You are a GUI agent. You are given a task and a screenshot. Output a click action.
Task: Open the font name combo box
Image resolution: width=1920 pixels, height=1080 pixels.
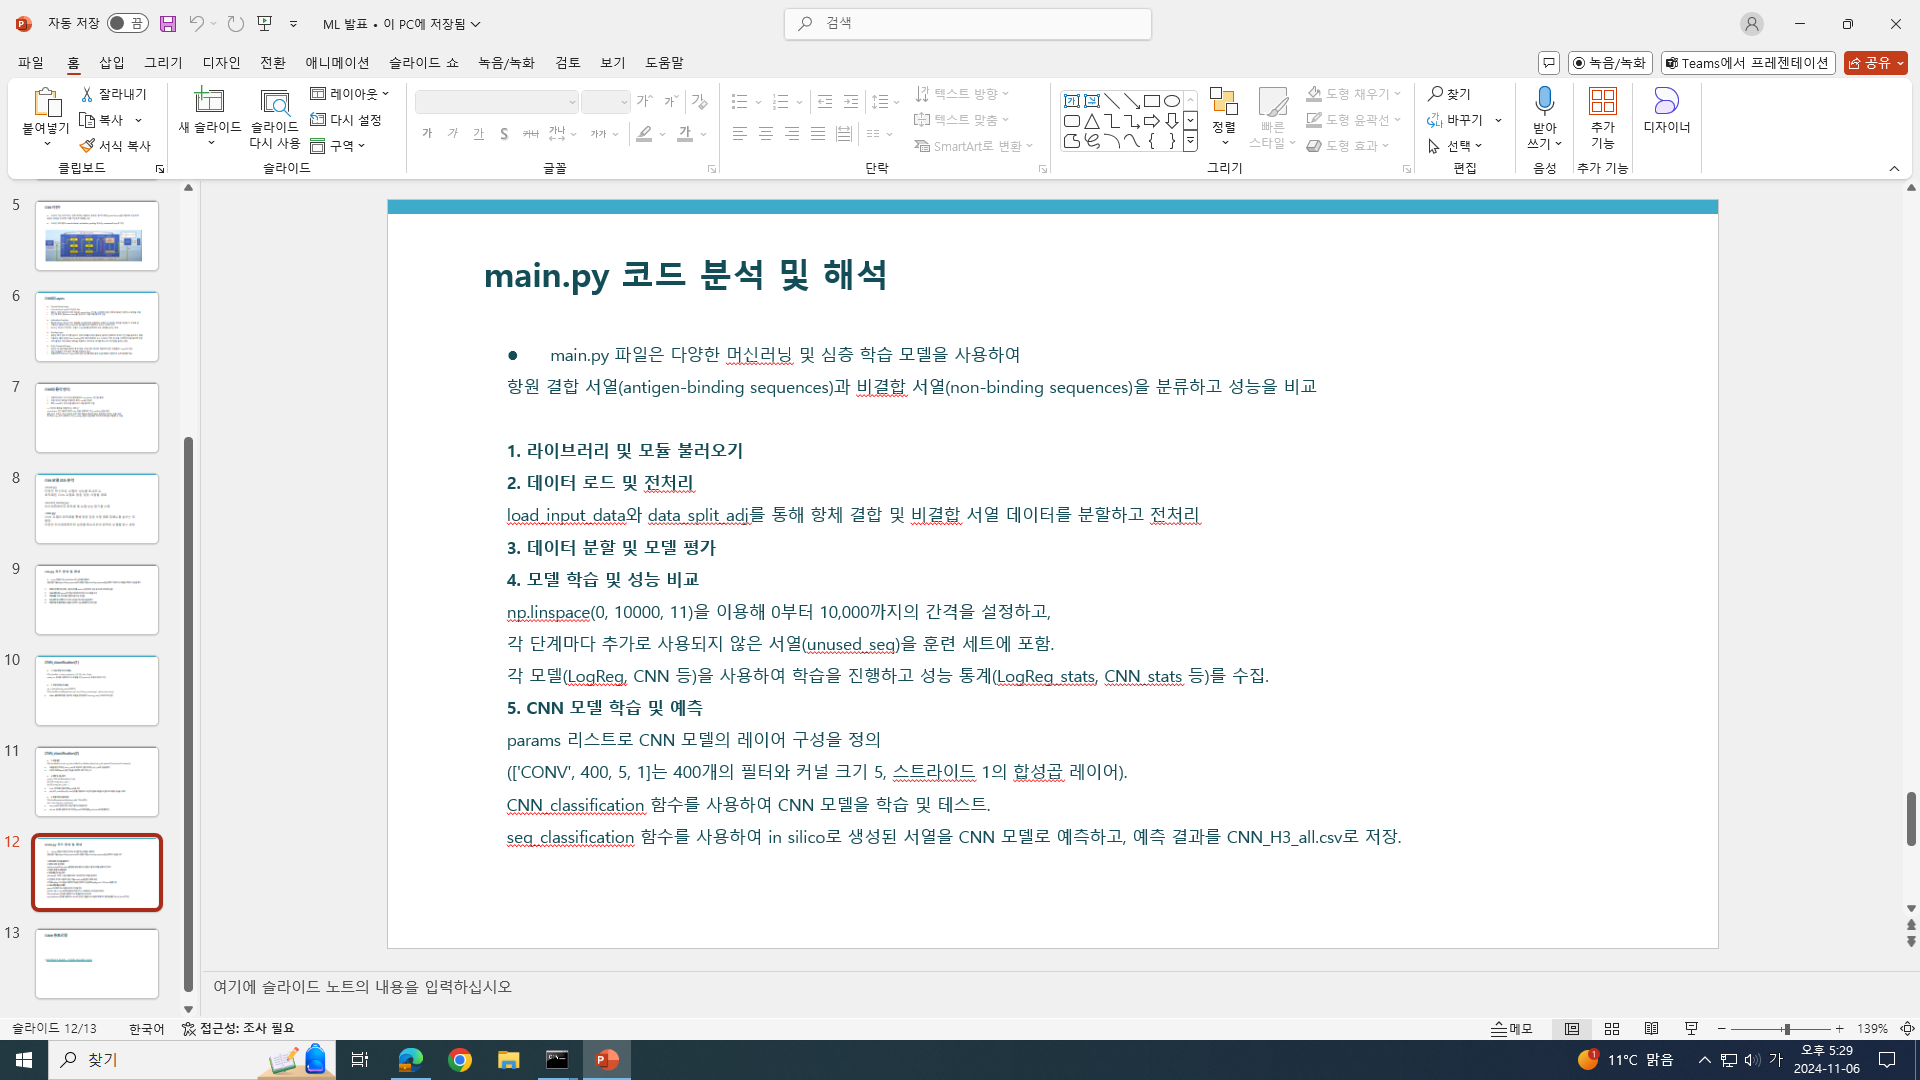tap(497, 102)
